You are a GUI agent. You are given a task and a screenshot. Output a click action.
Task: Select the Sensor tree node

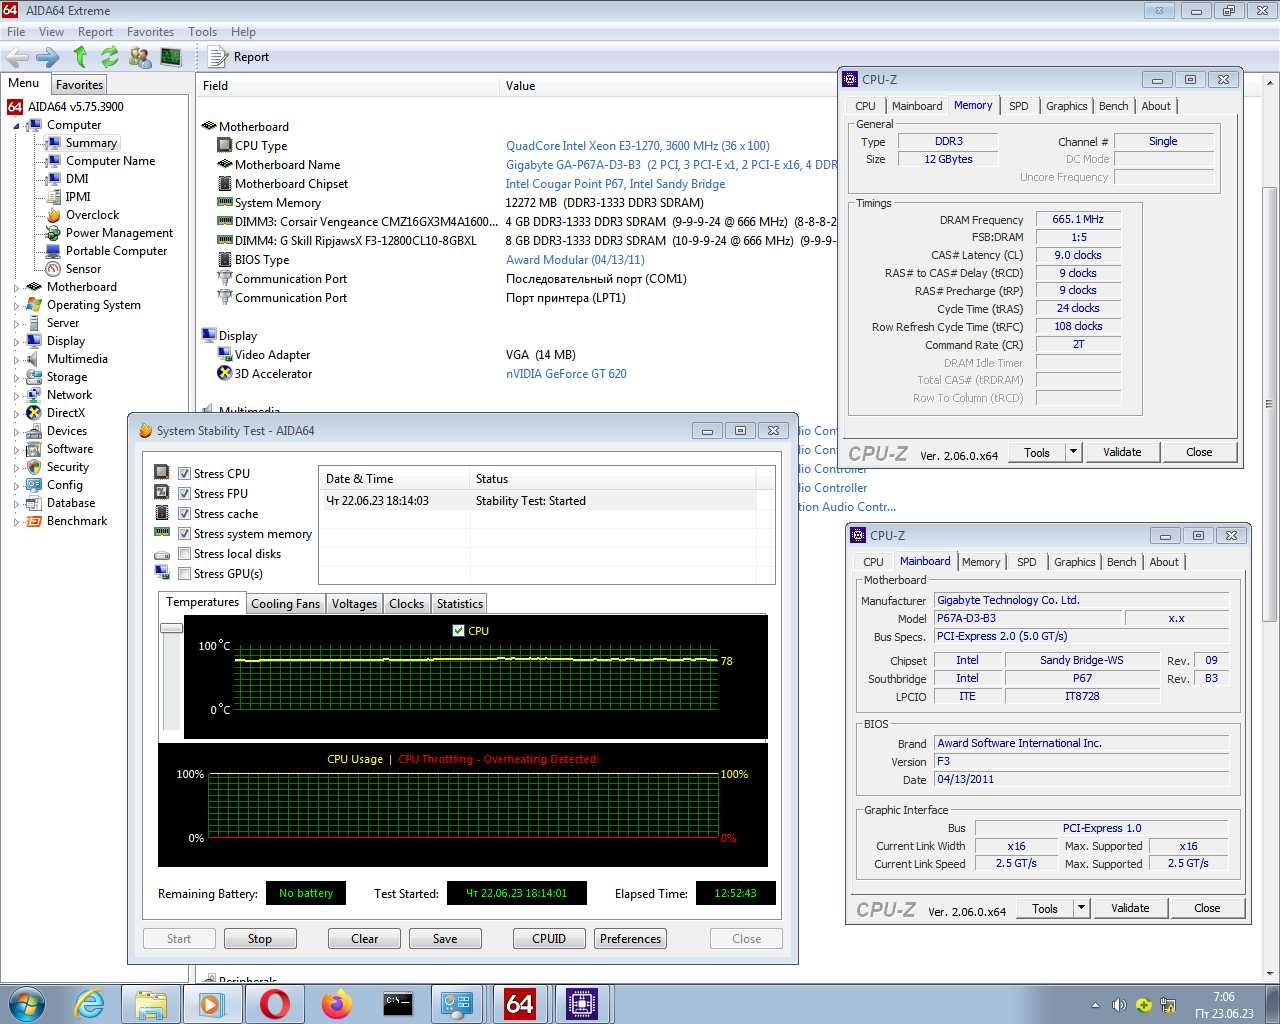pos(83,269)
